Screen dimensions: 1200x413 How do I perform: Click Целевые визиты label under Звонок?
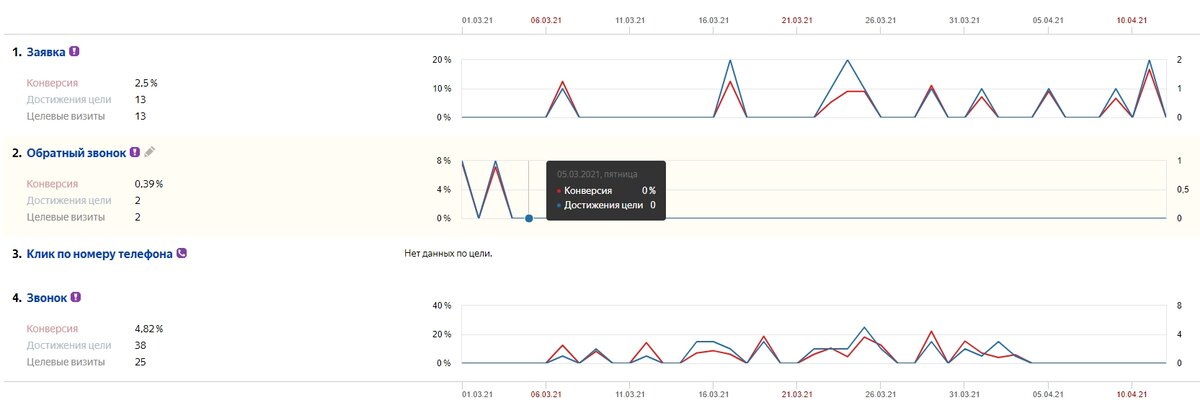[65, 362]
